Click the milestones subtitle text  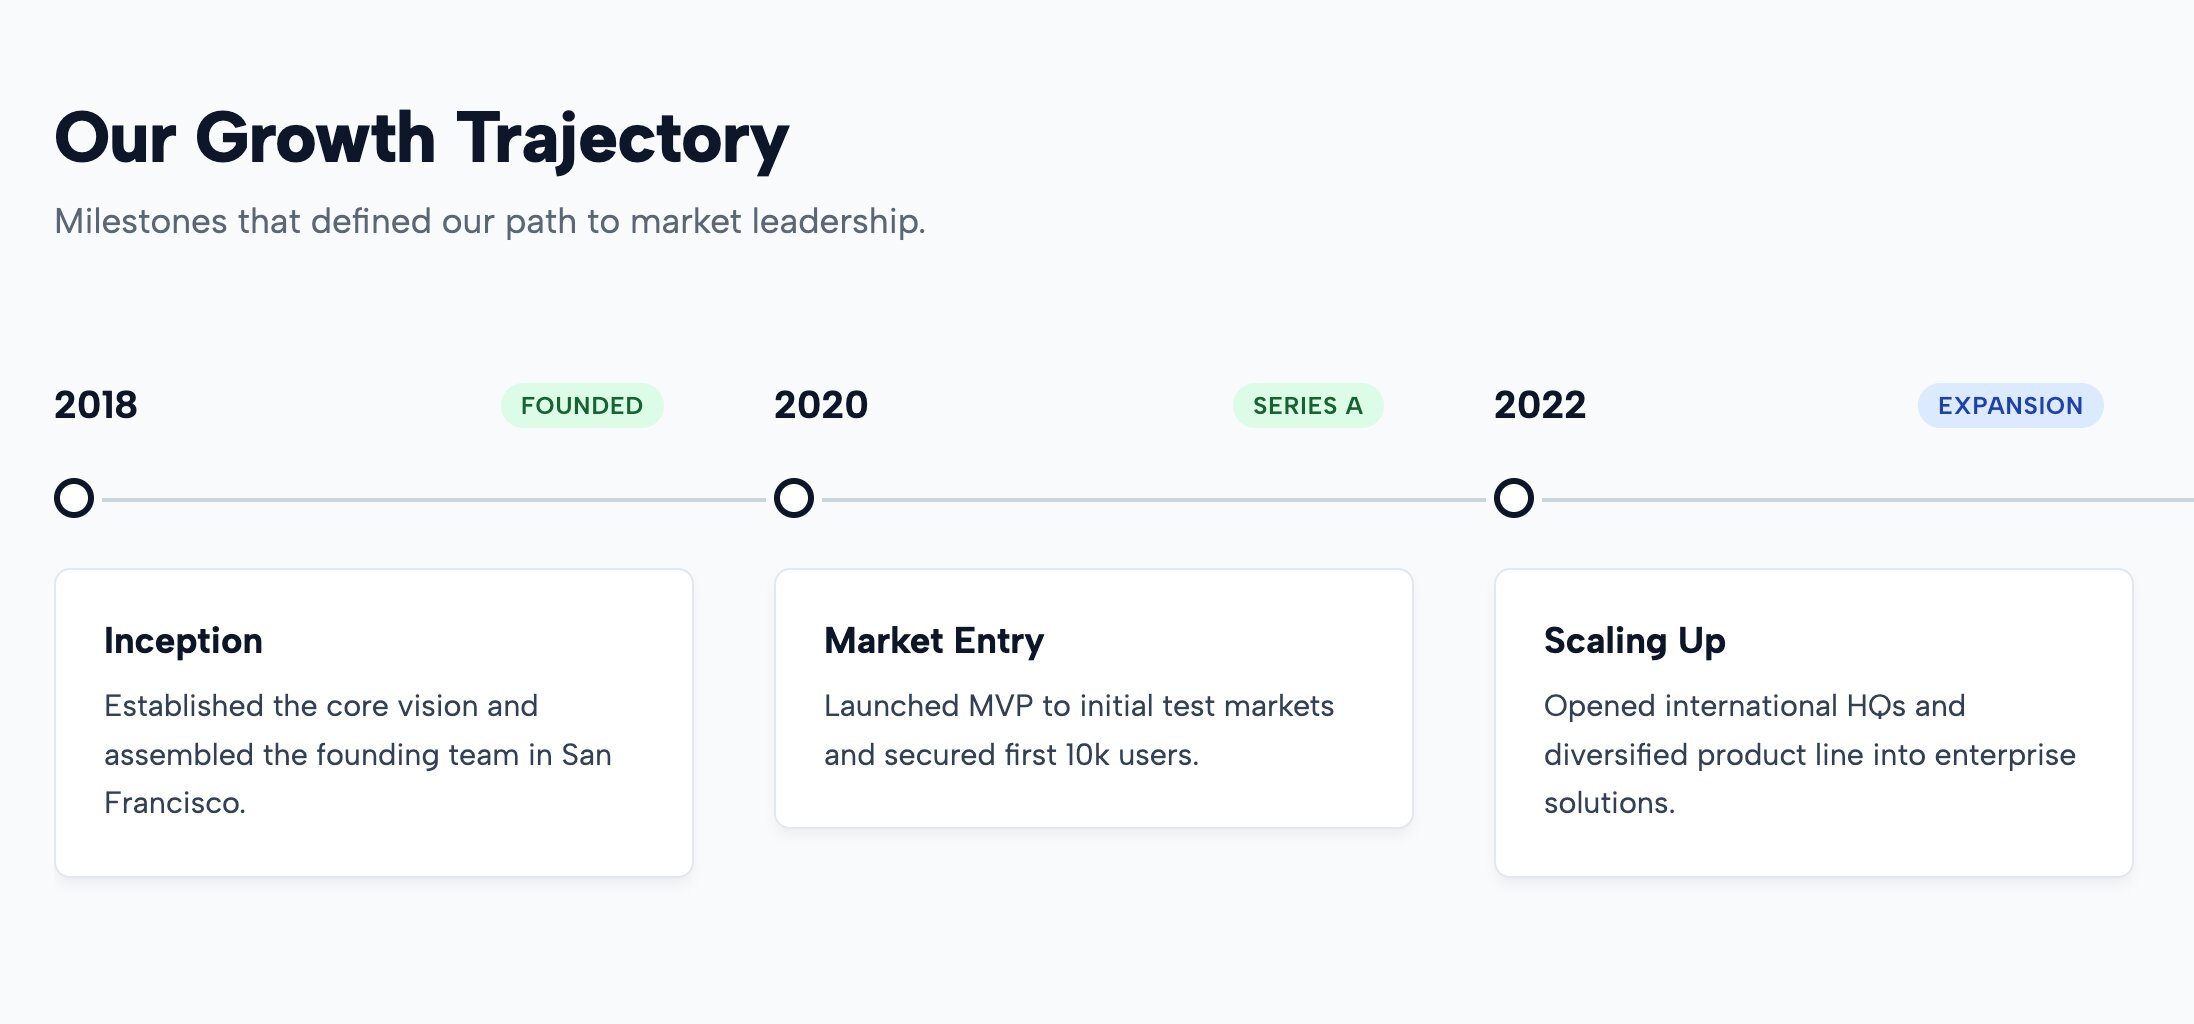click(490, 221)
